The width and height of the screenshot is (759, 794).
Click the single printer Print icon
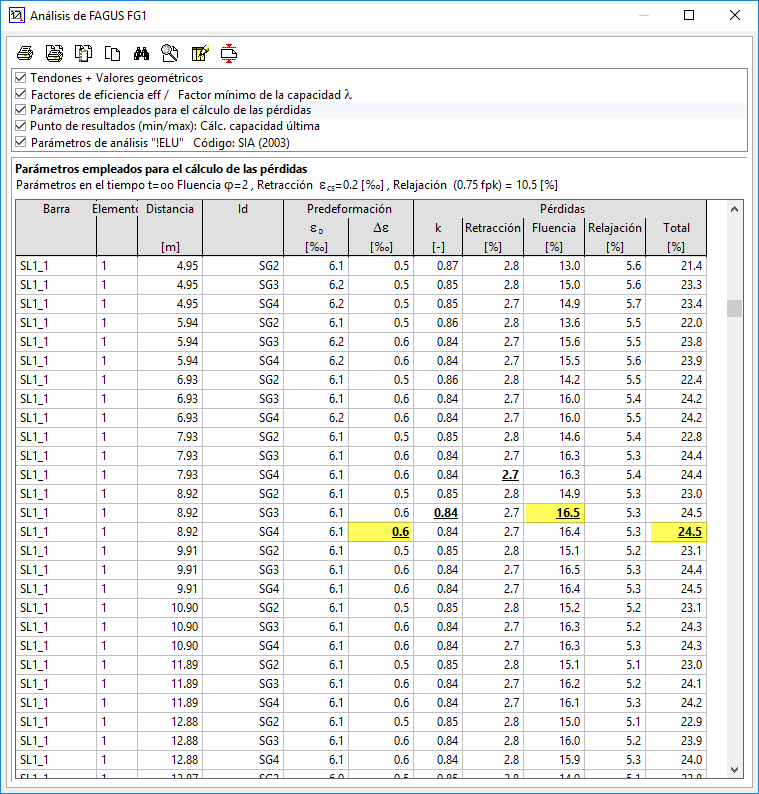(25, 53)
